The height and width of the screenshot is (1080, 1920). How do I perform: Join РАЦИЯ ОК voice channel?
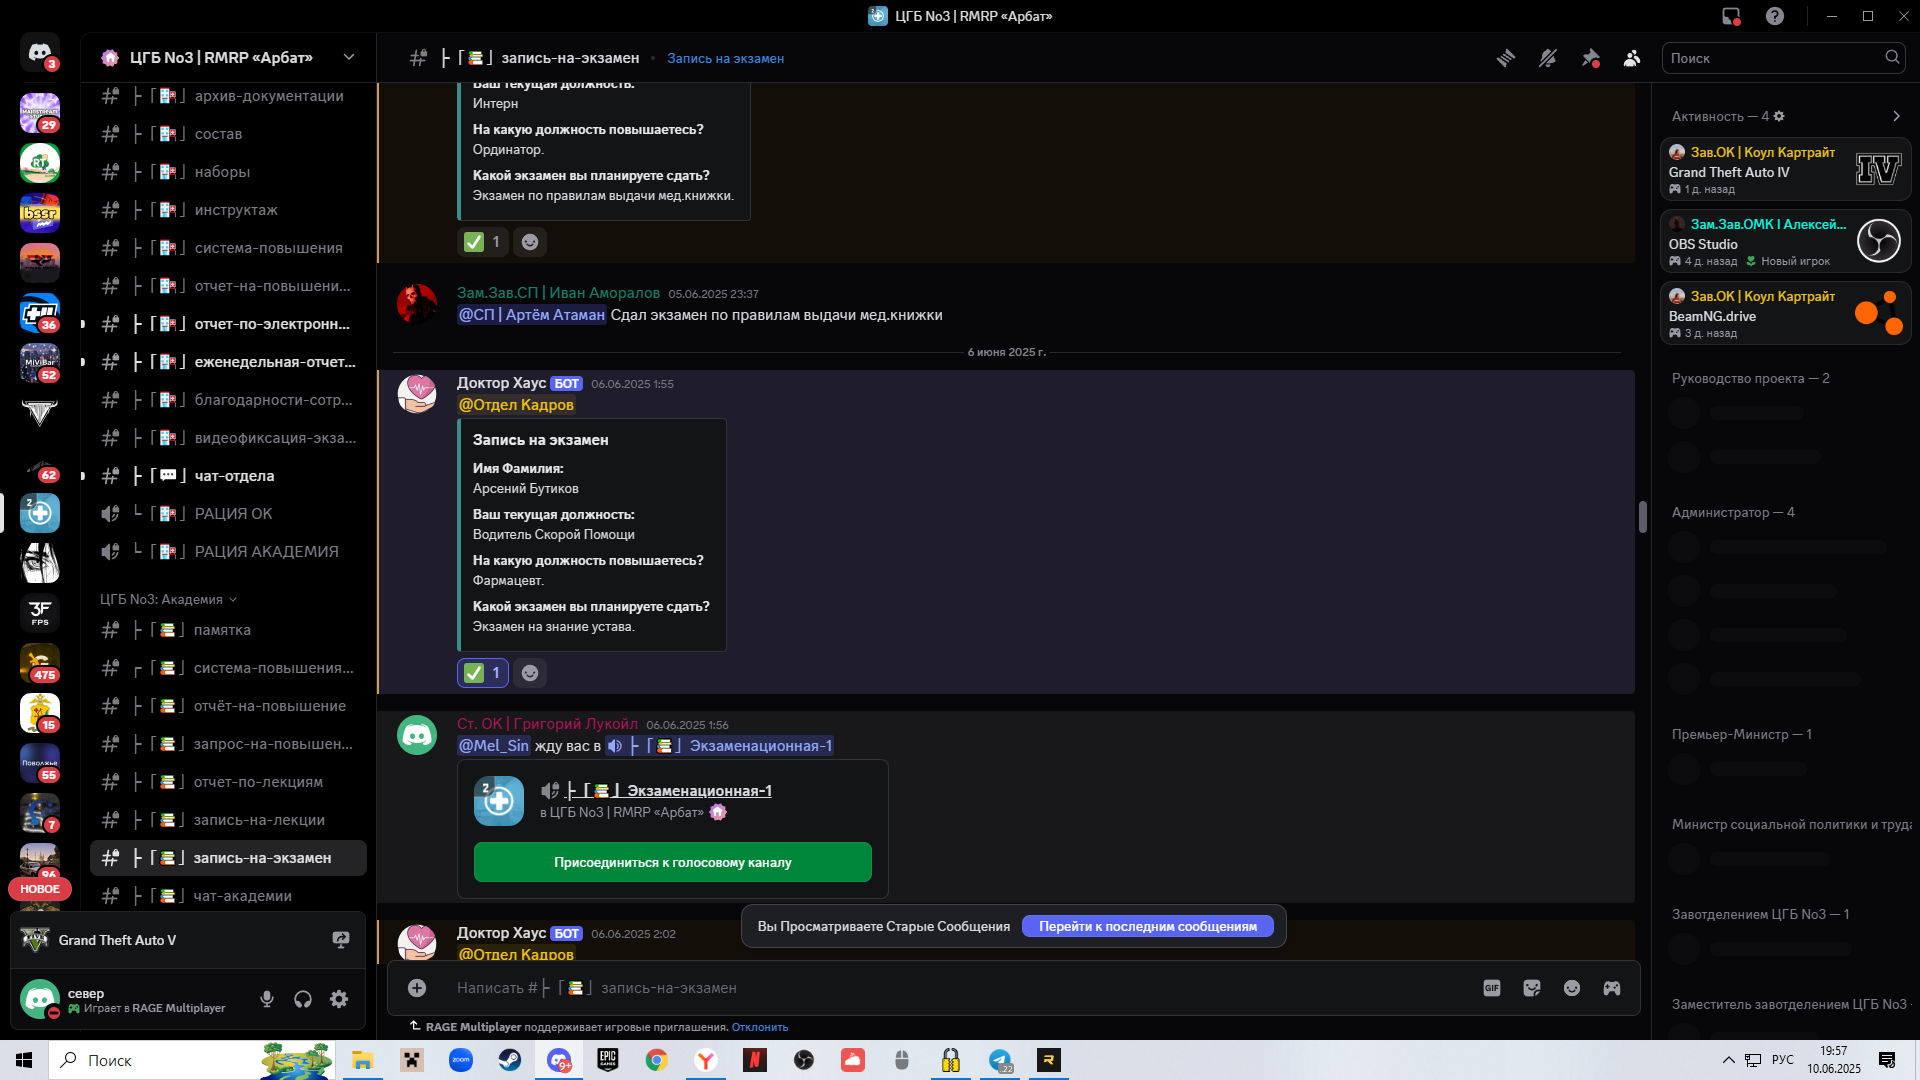pyautogui.click(x=228, y=514)
